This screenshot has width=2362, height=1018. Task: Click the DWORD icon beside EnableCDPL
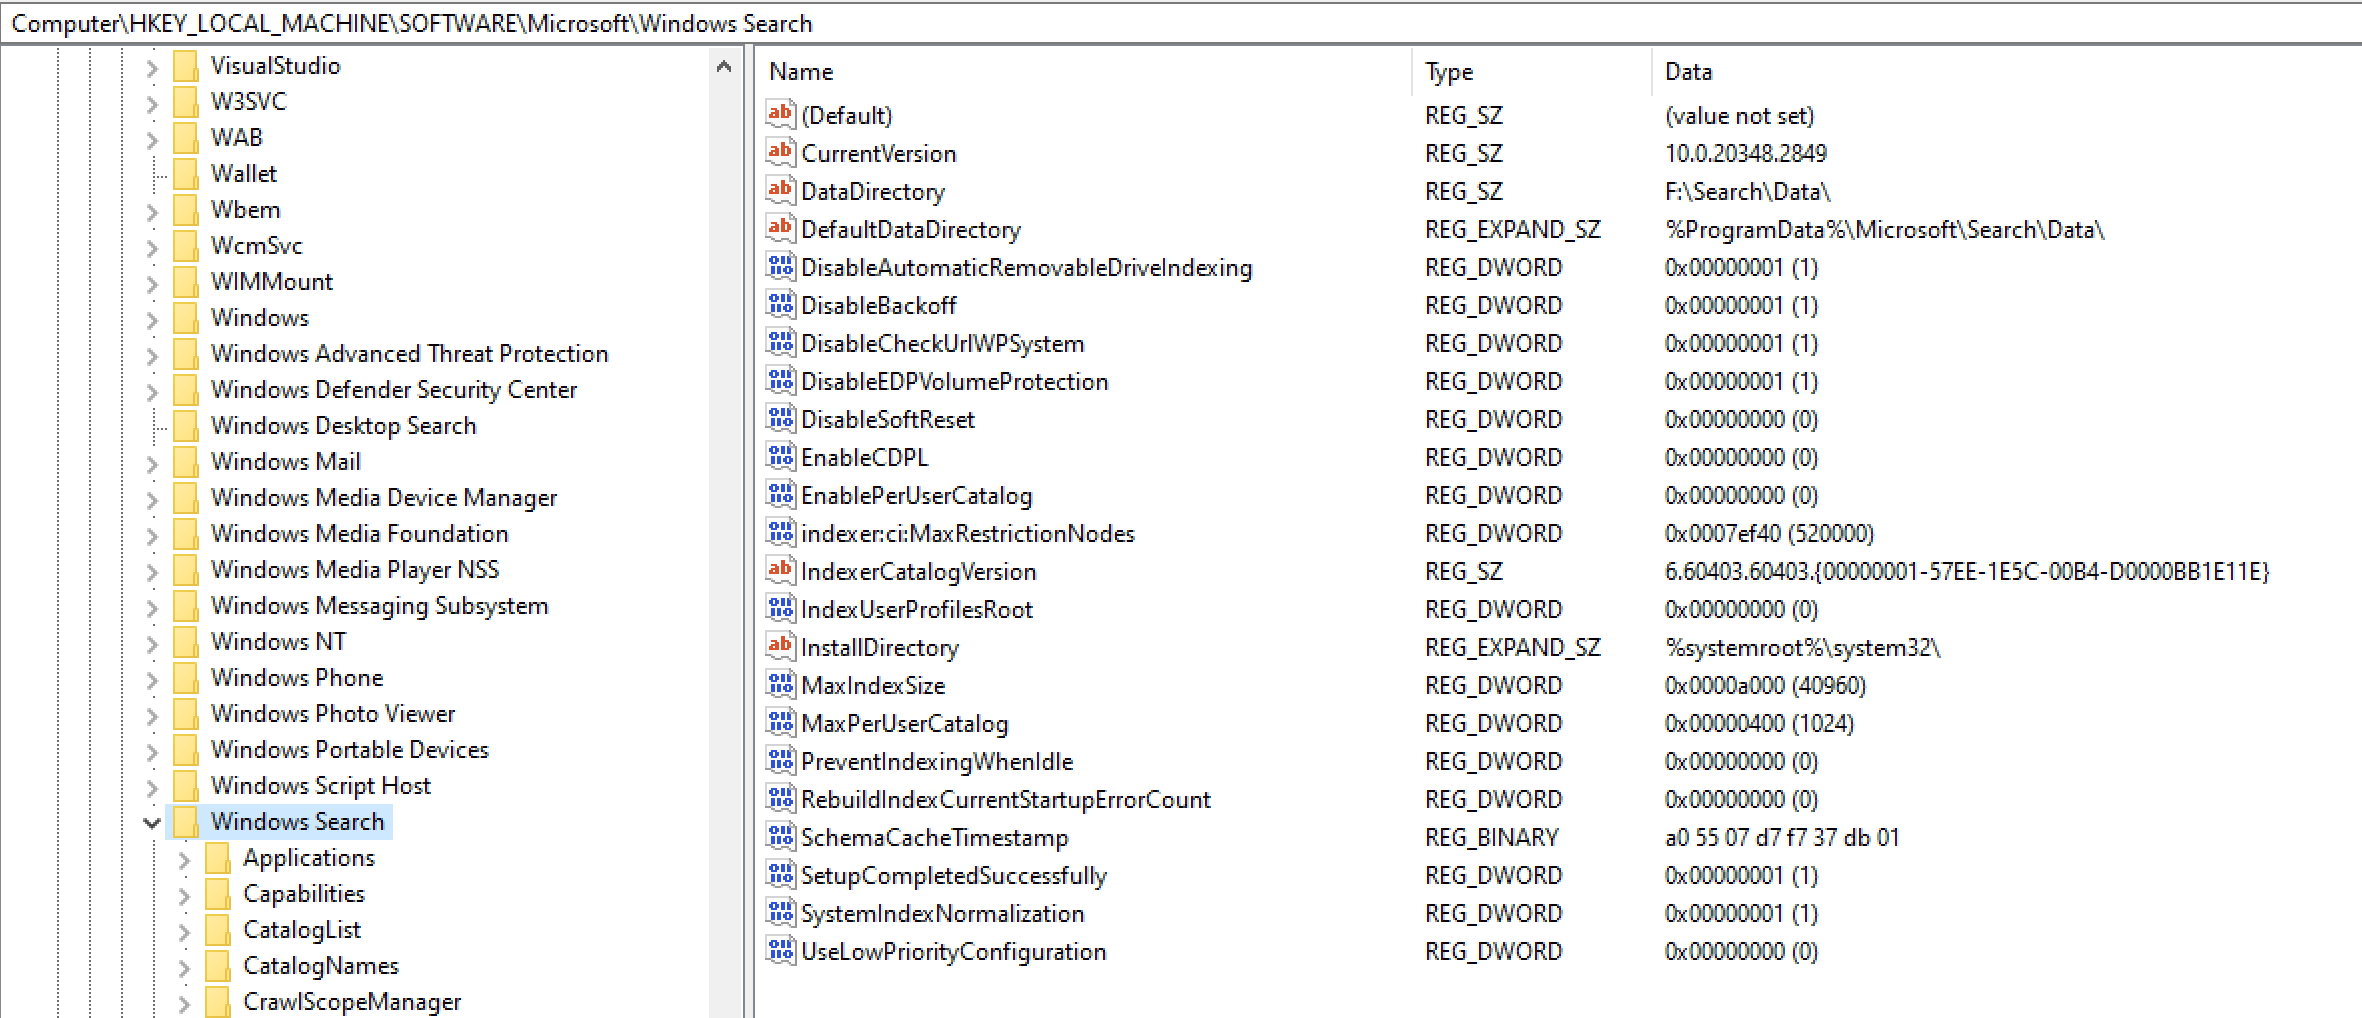pos(781,456)
